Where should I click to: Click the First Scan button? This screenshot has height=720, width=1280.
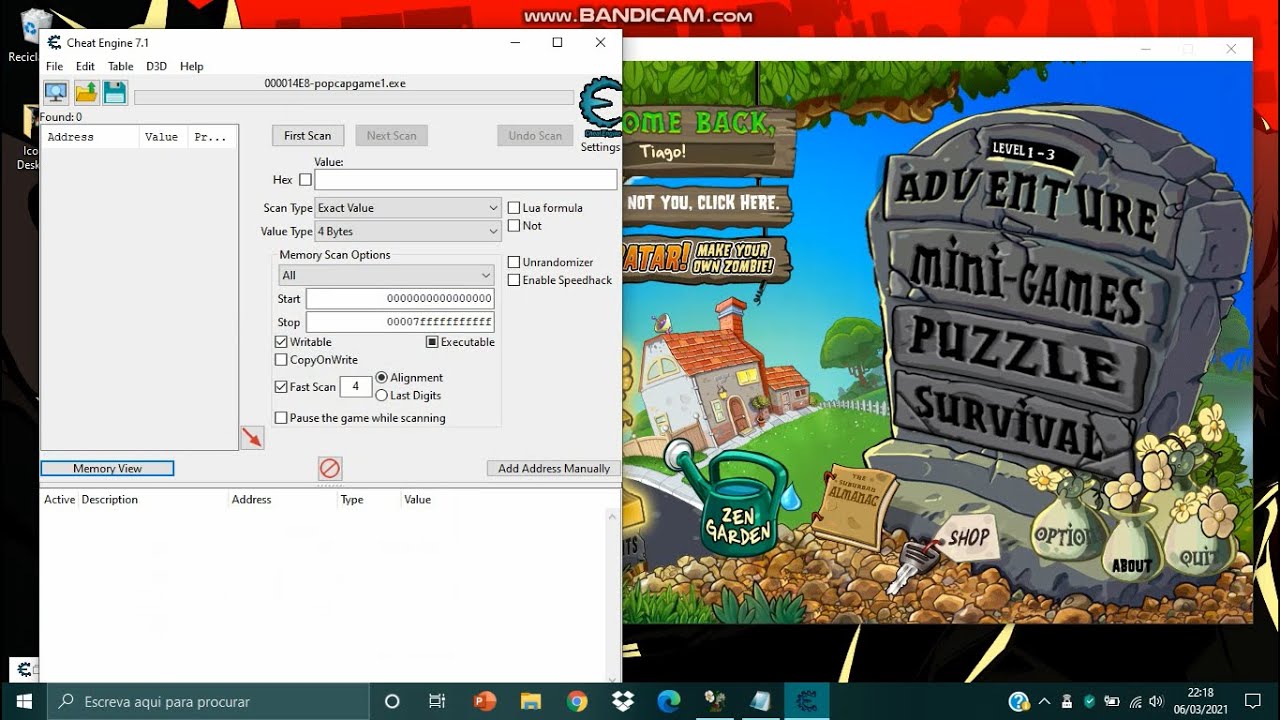(308, 136)
